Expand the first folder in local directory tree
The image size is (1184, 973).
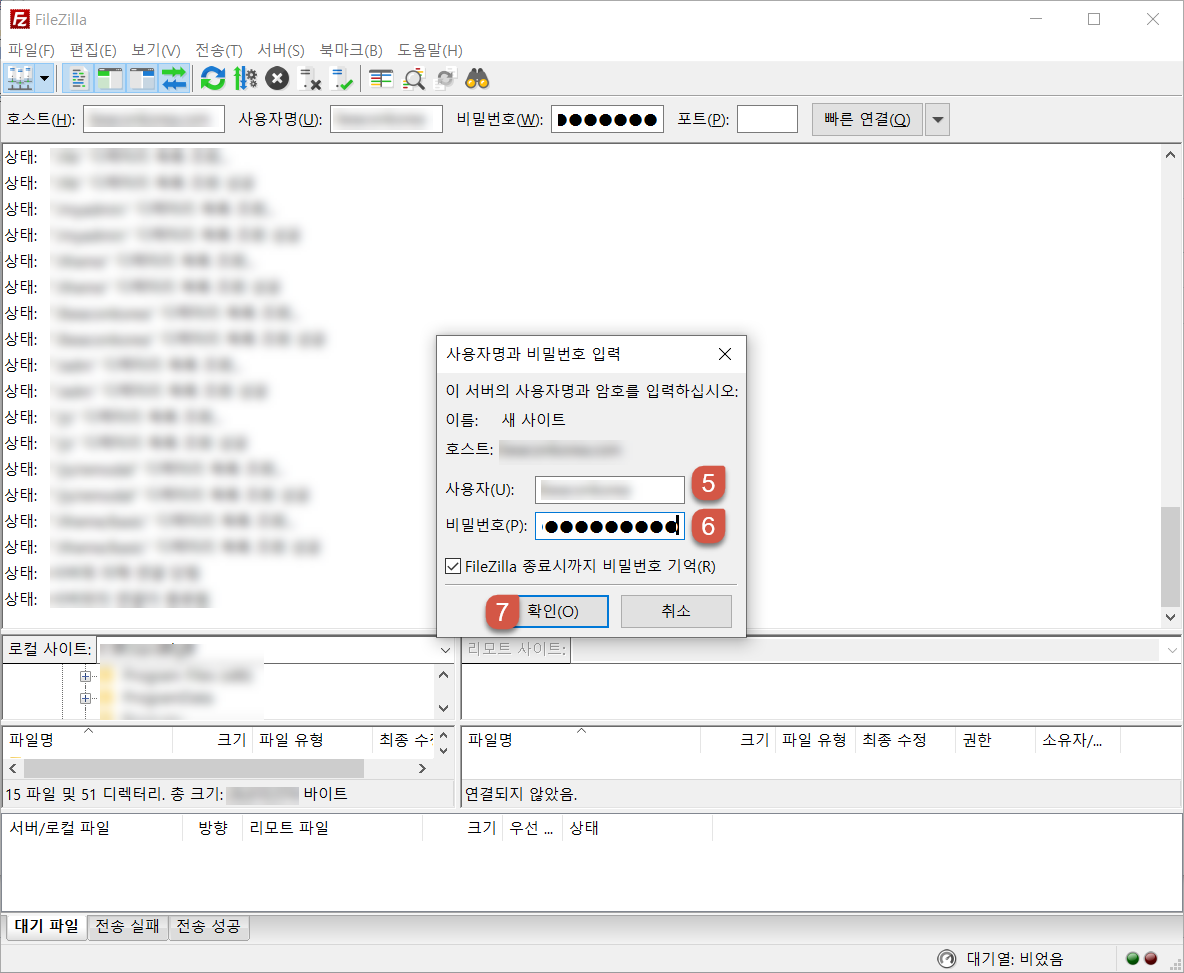[85, 674]
